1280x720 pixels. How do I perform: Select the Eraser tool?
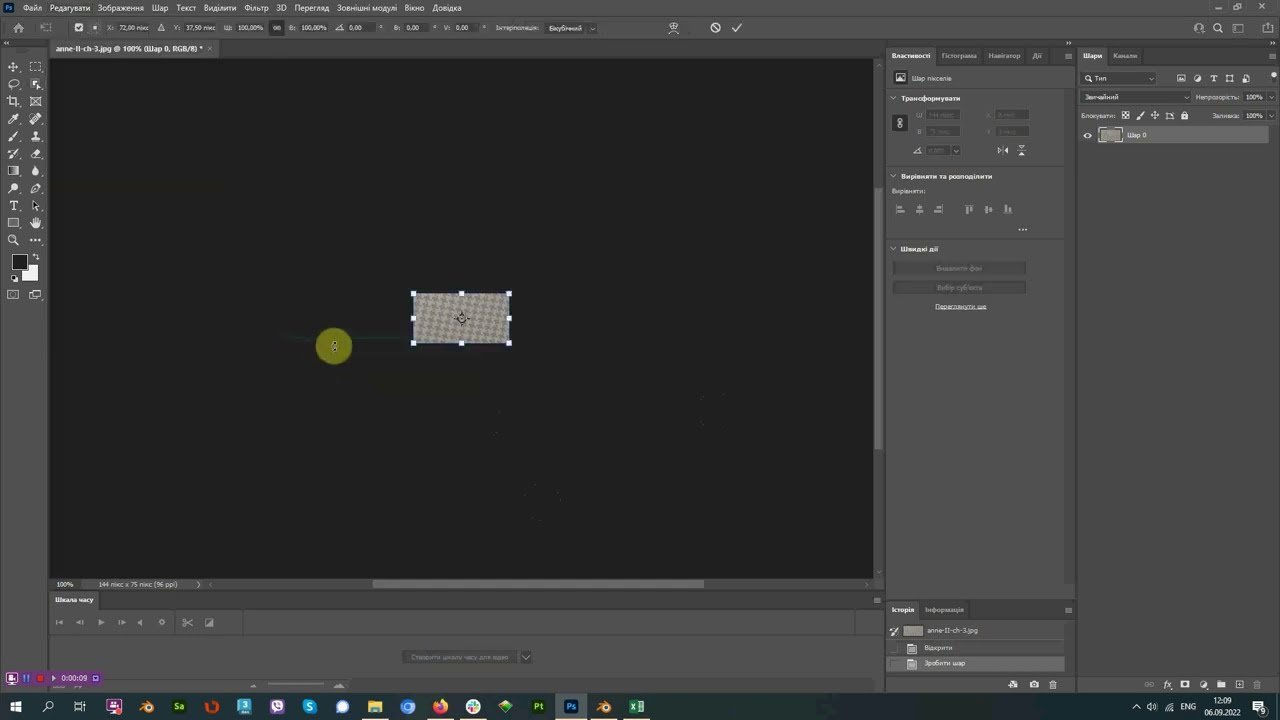[36, 154]
